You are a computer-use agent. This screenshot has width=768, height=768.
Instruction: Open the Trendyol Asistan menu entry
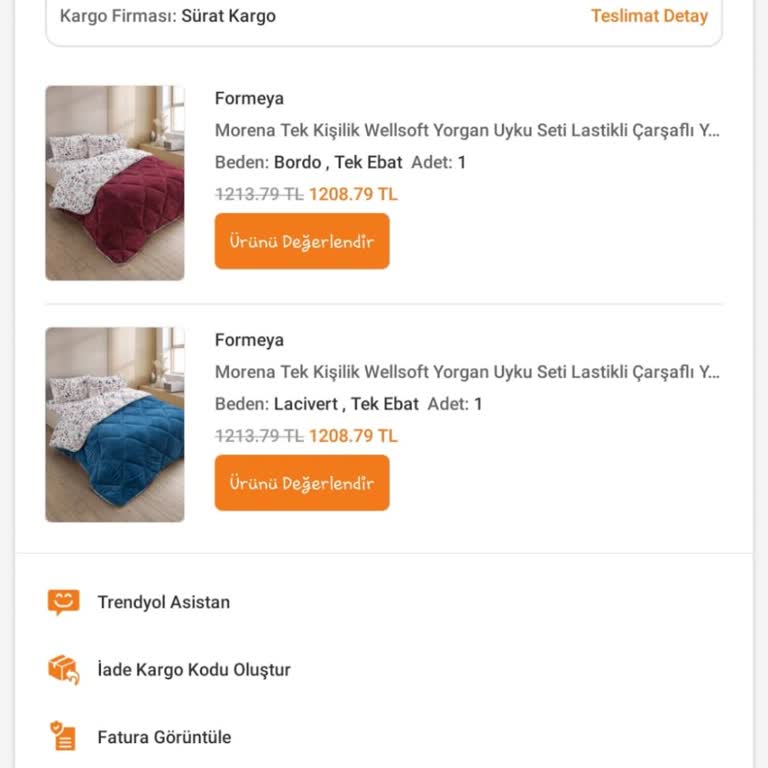tap(164, 602)
